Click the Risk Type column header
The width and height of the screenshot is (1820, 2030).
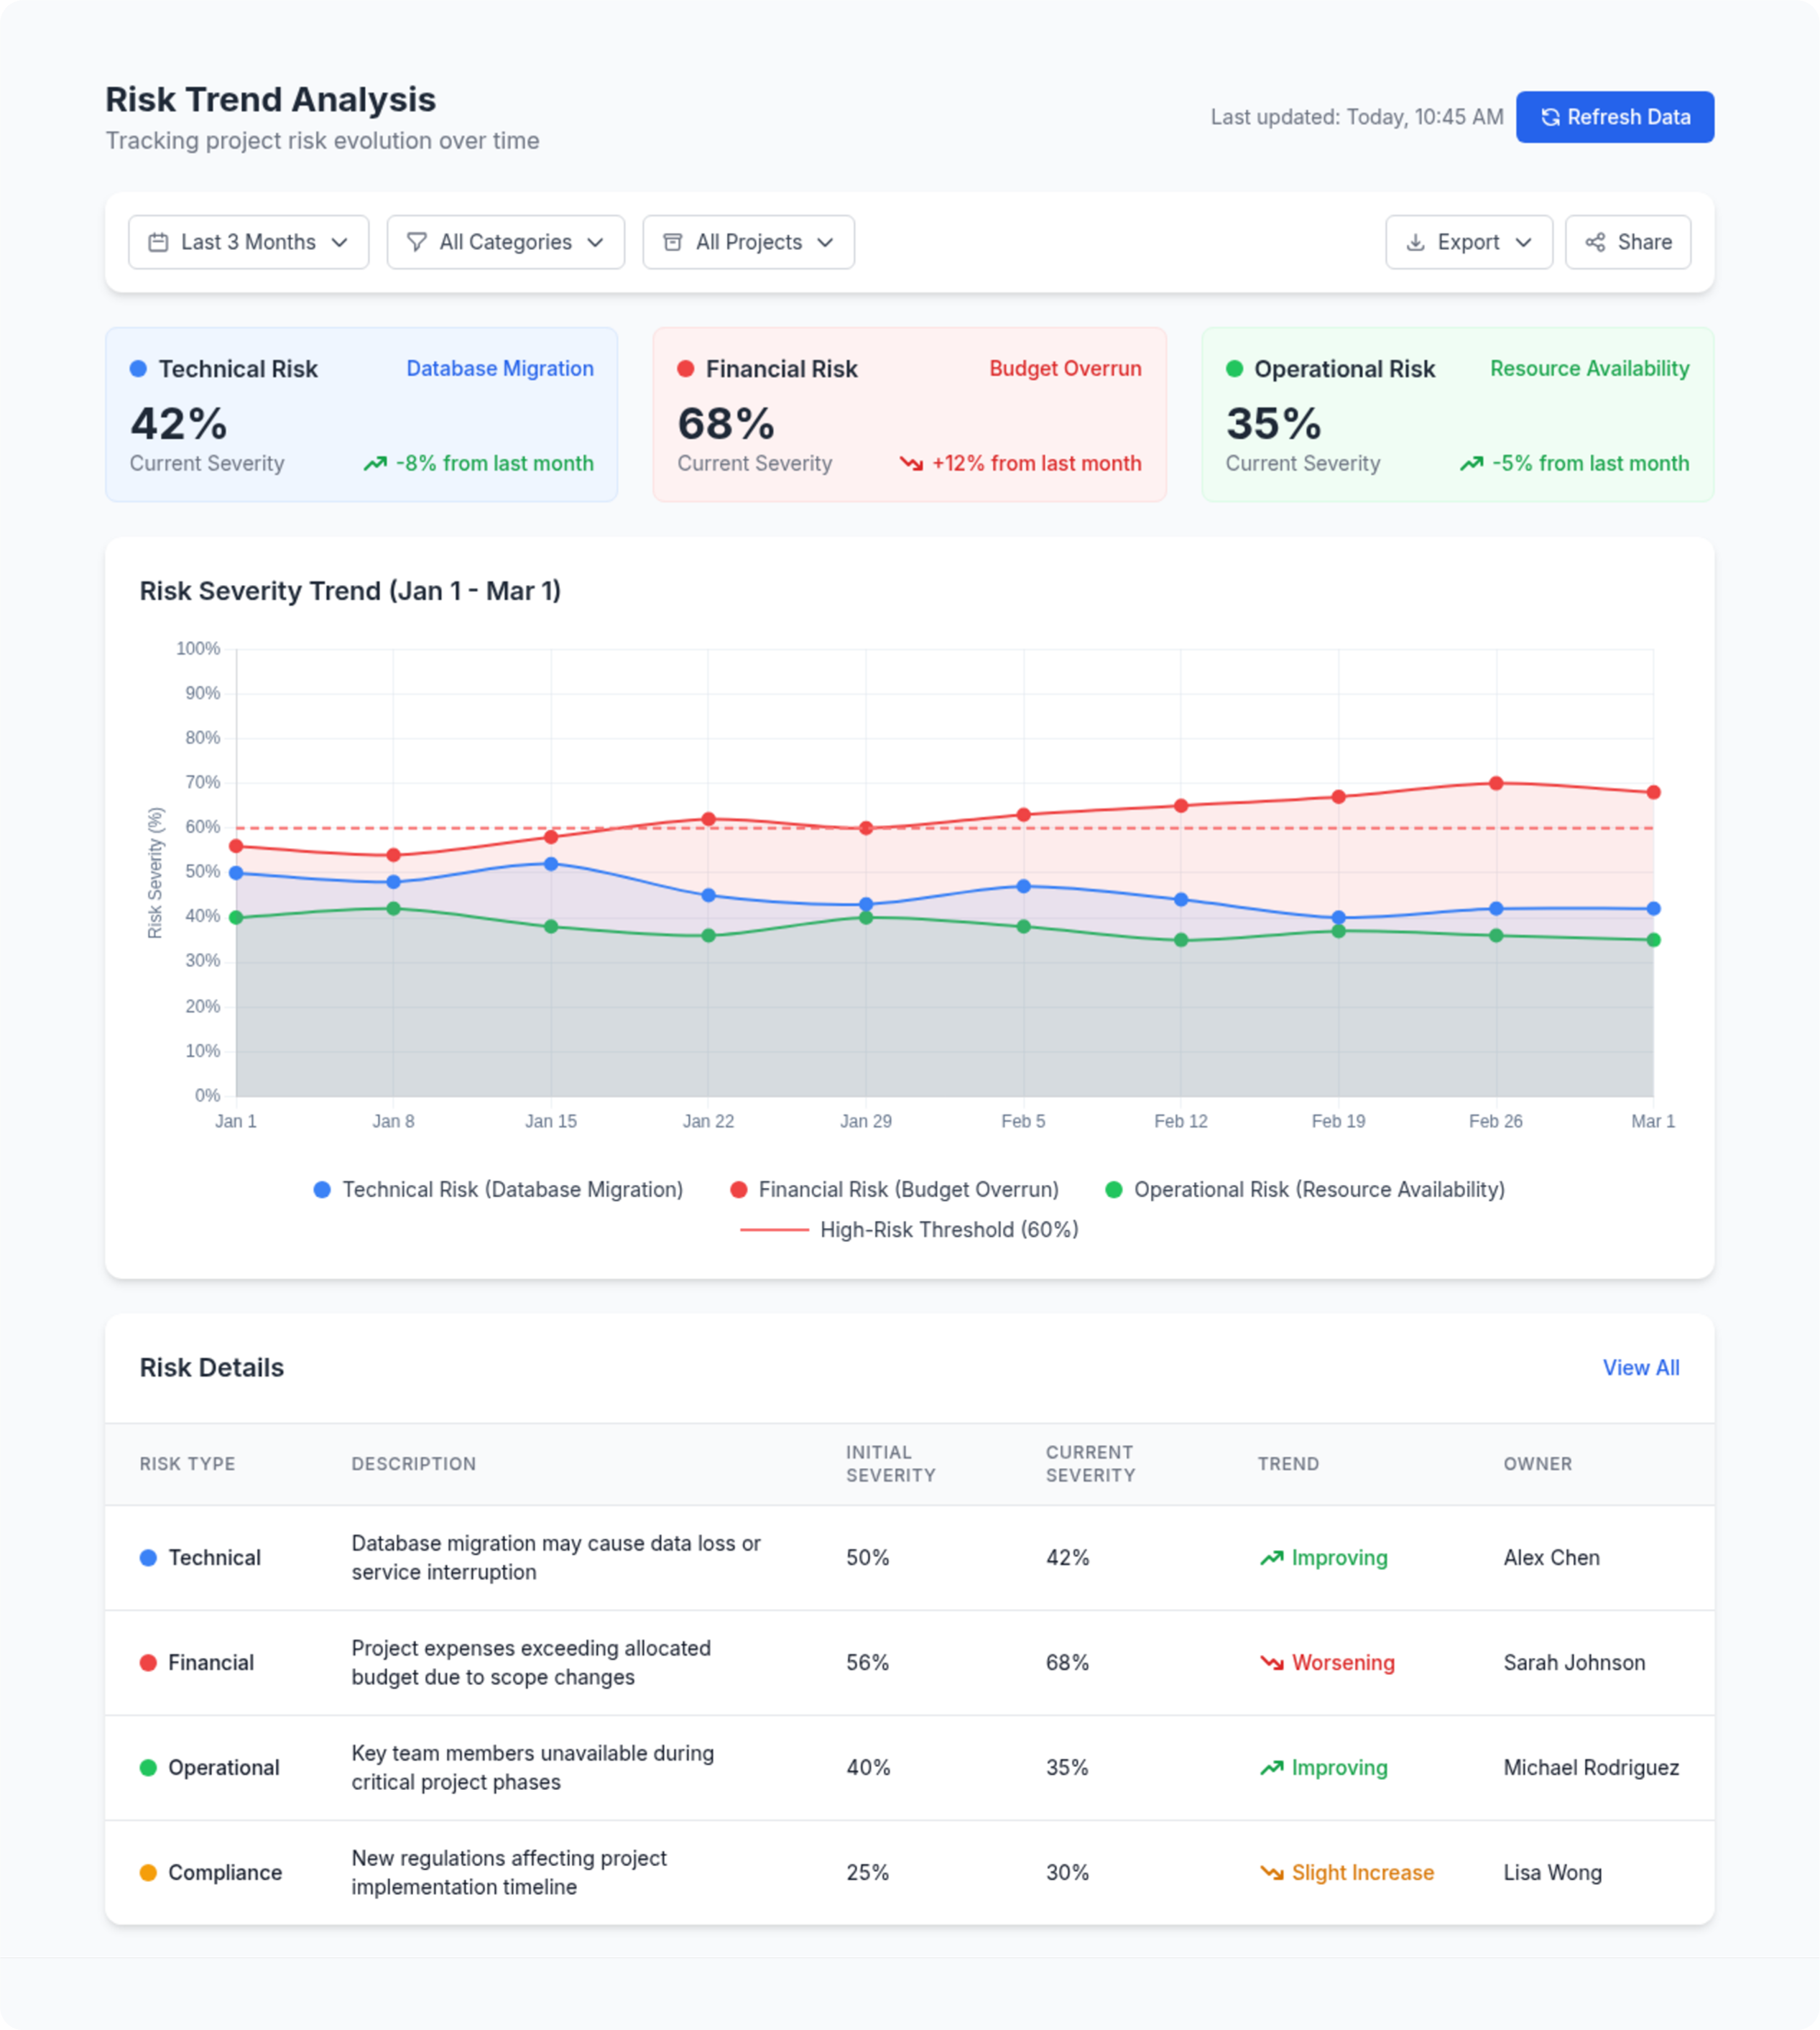click(x=187, y=1464)
